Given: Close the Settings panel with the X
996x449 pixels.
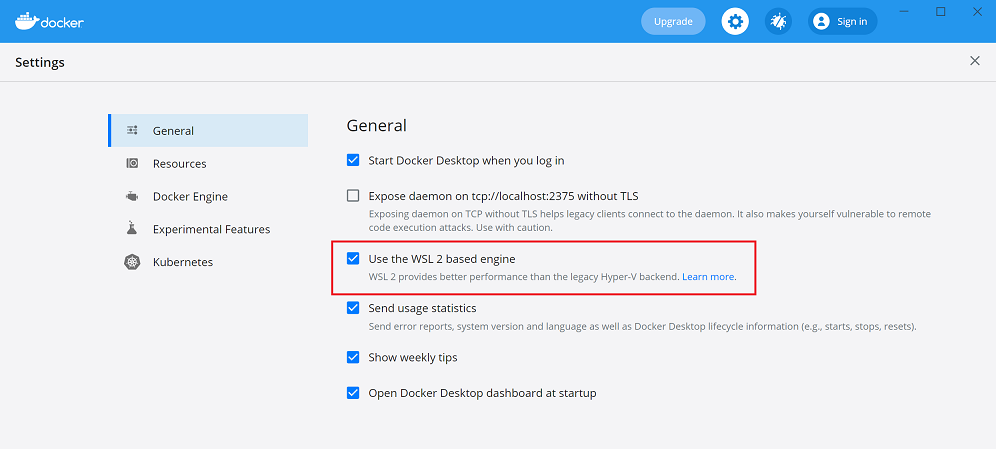Looking at the screenshot, I should pos(974,61).
